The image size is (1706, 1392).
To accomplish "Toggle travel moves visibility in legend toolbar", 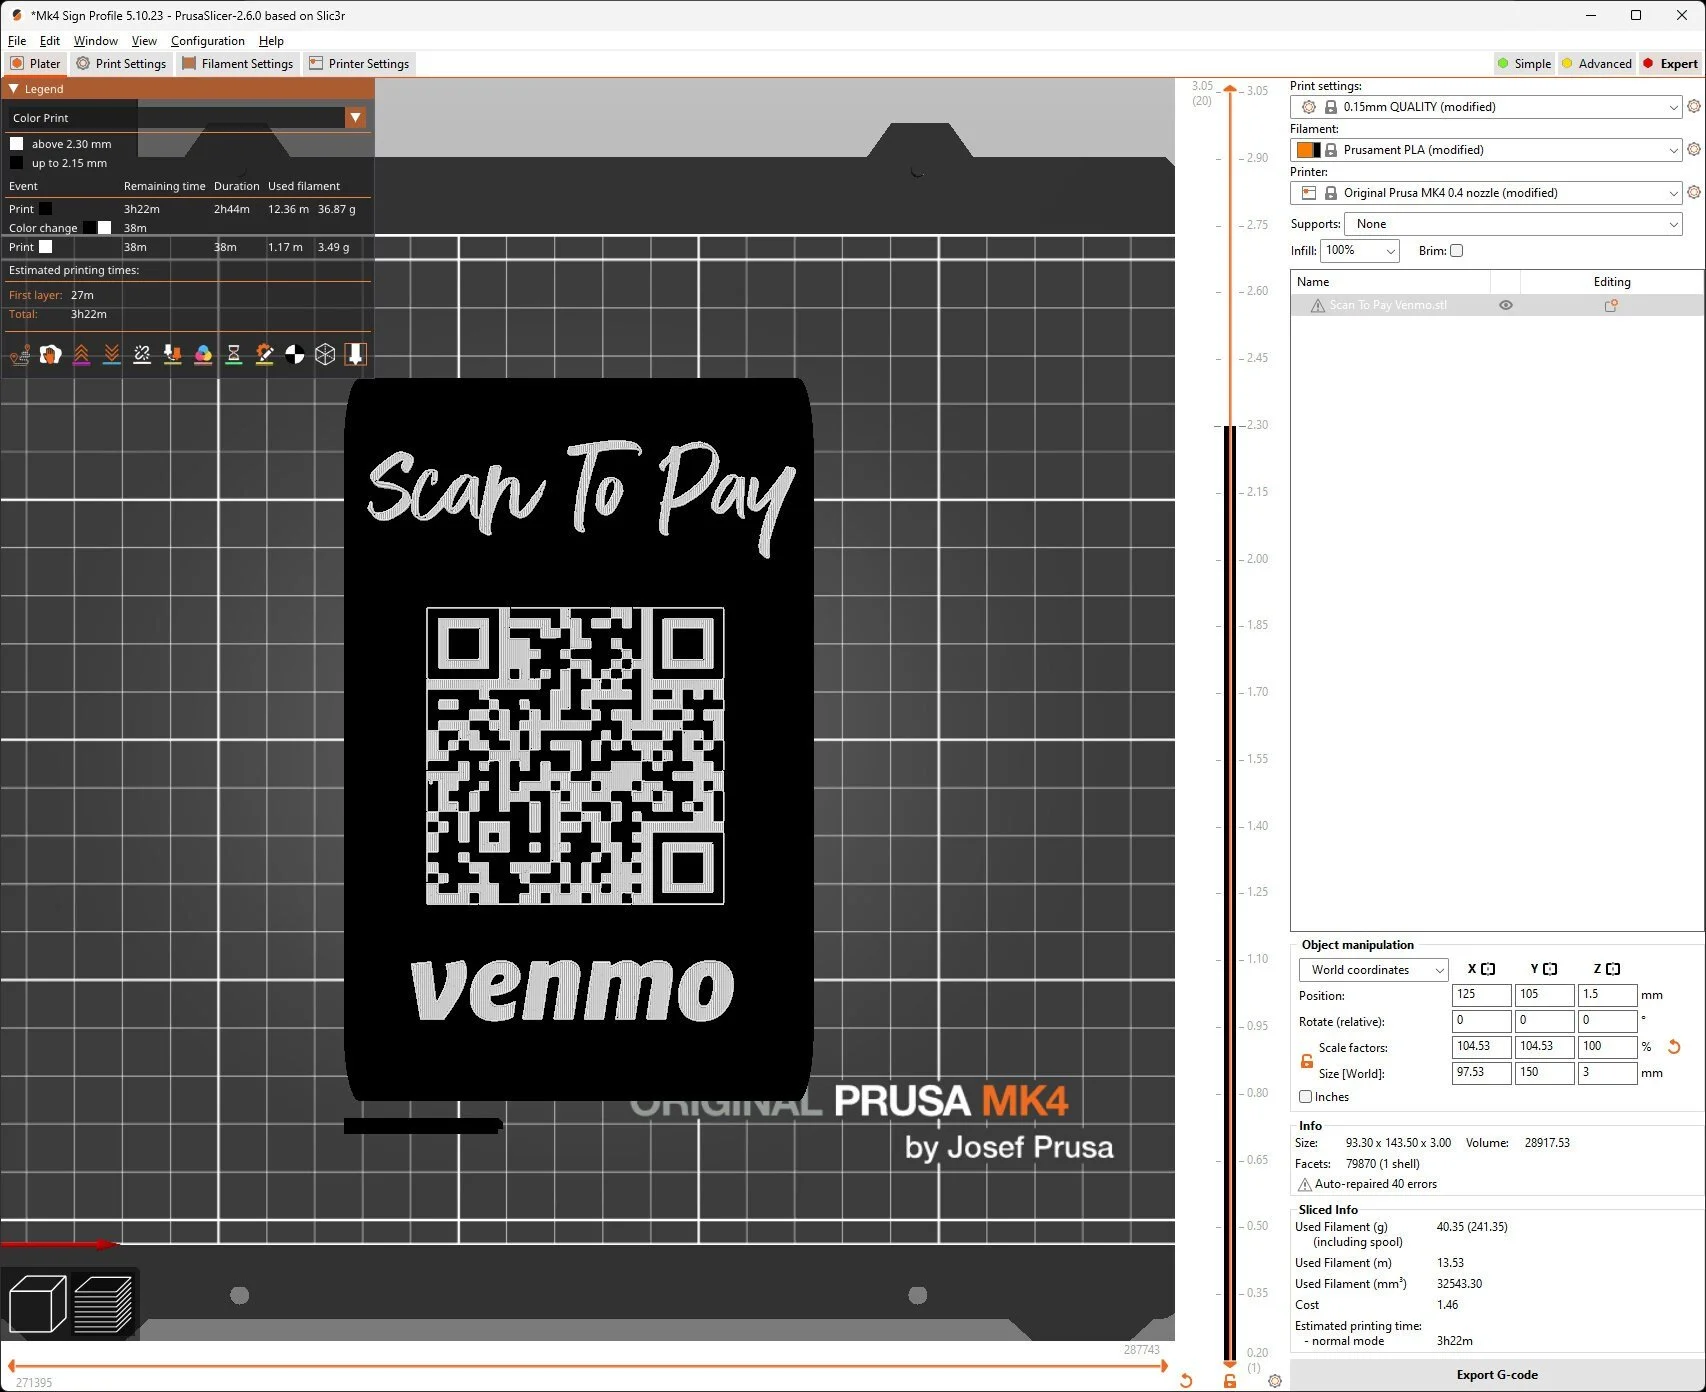I will (x=20, y=354).
